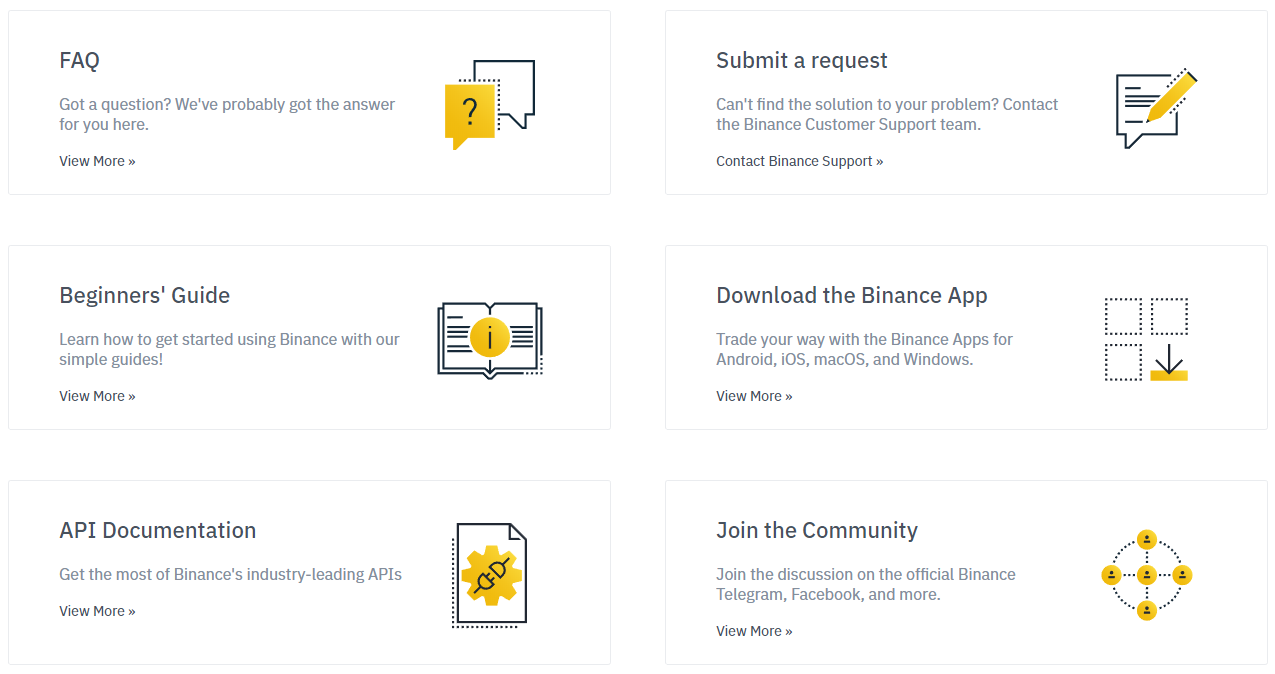Click the text 'Got a question? We've probably got the answer'
1275x674 pixels.
click(x=227, y=104)
